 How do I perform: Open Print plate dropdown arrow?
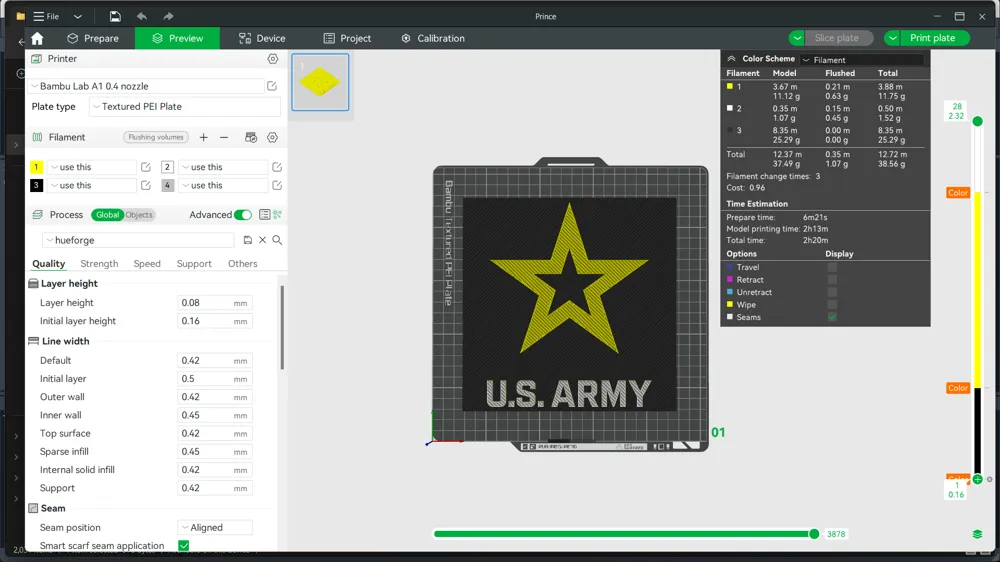893,38
